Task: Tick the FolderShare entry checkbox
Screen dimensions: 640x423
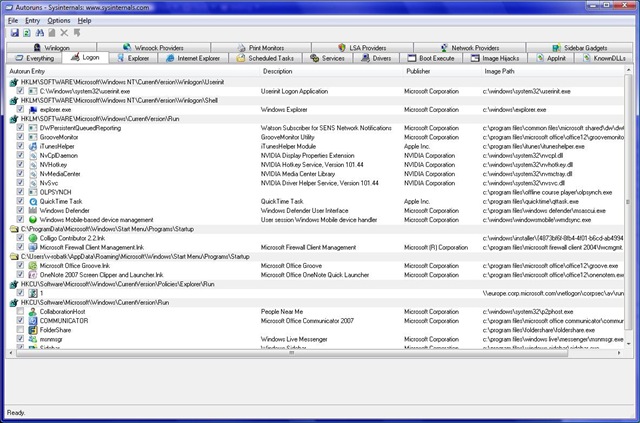Action: pos(20,329)
